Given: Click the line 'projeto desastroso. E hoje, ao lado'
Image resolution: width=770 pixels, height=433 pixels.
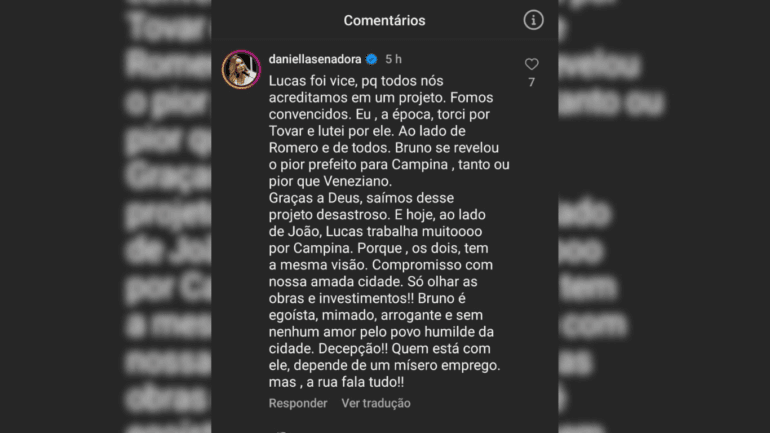Looking at the screenshot, I should click(x=377, y=215).
